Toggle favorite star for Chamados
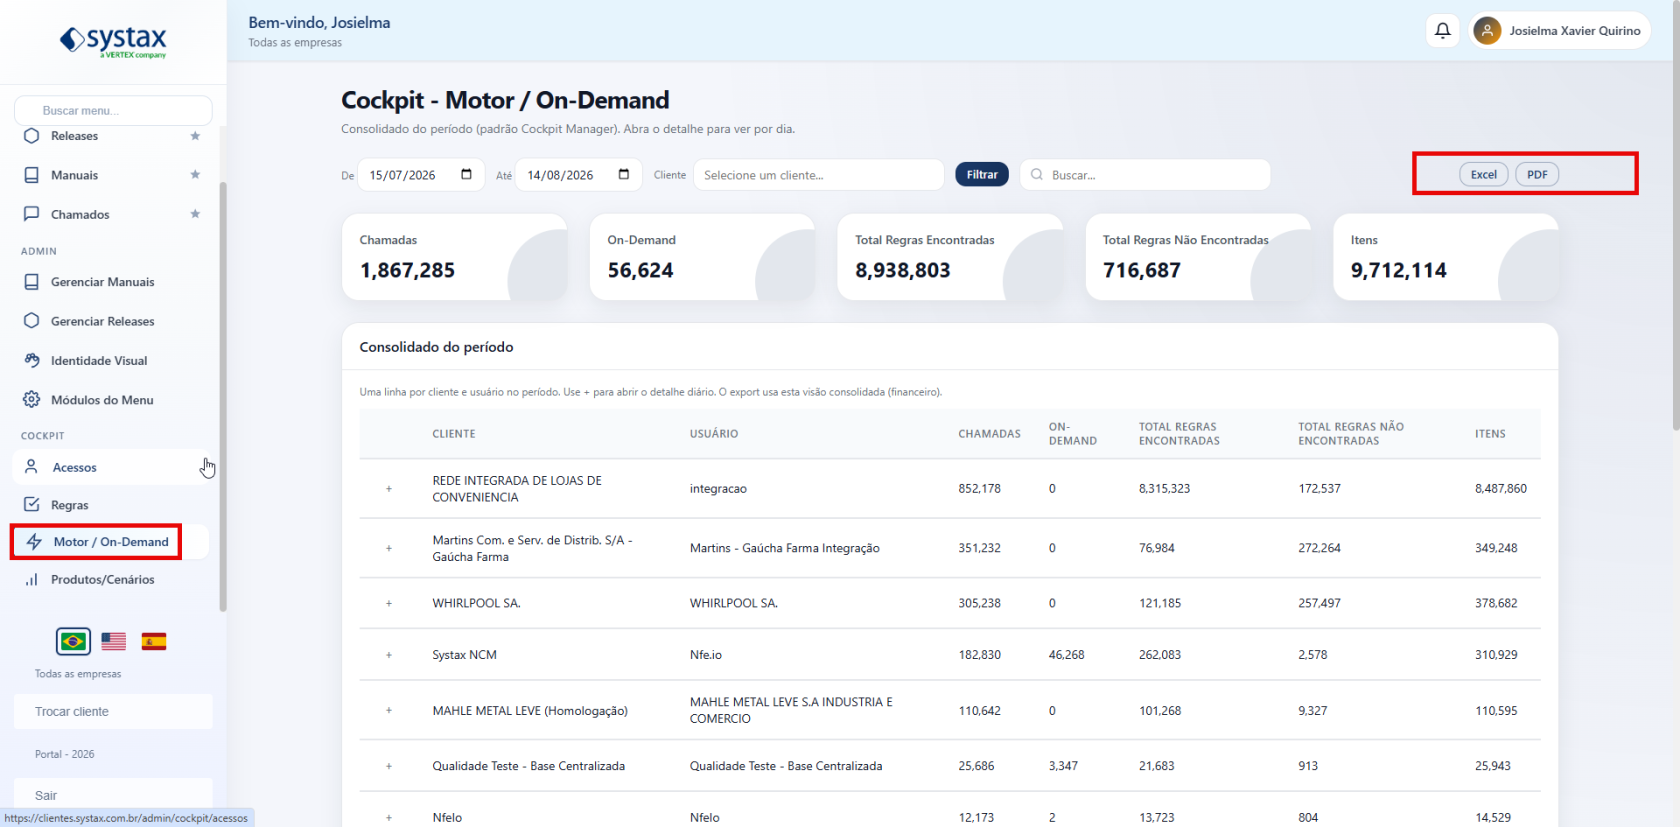This screenshot has width=1680, height=827. (195, 214)
